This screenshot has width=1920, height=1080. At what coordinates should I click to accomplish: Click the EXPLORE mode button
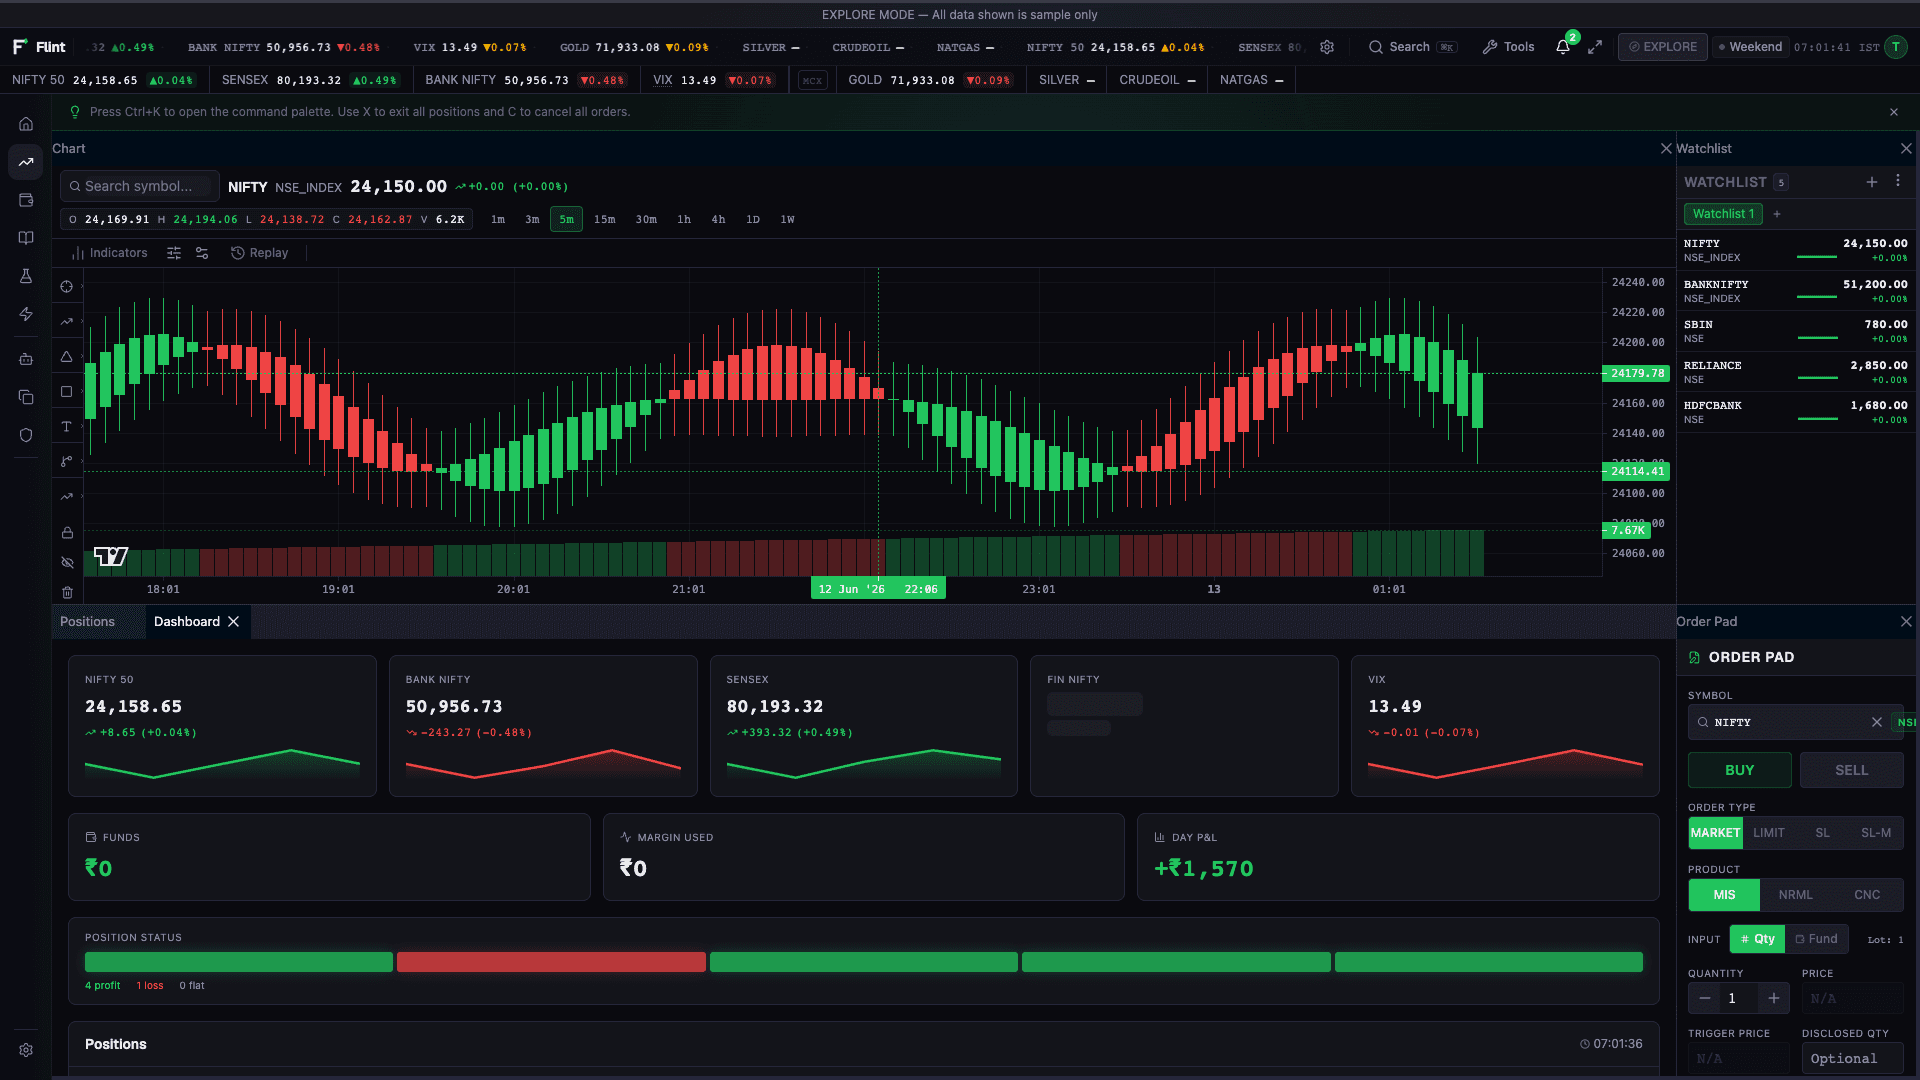coord(1662,47)
